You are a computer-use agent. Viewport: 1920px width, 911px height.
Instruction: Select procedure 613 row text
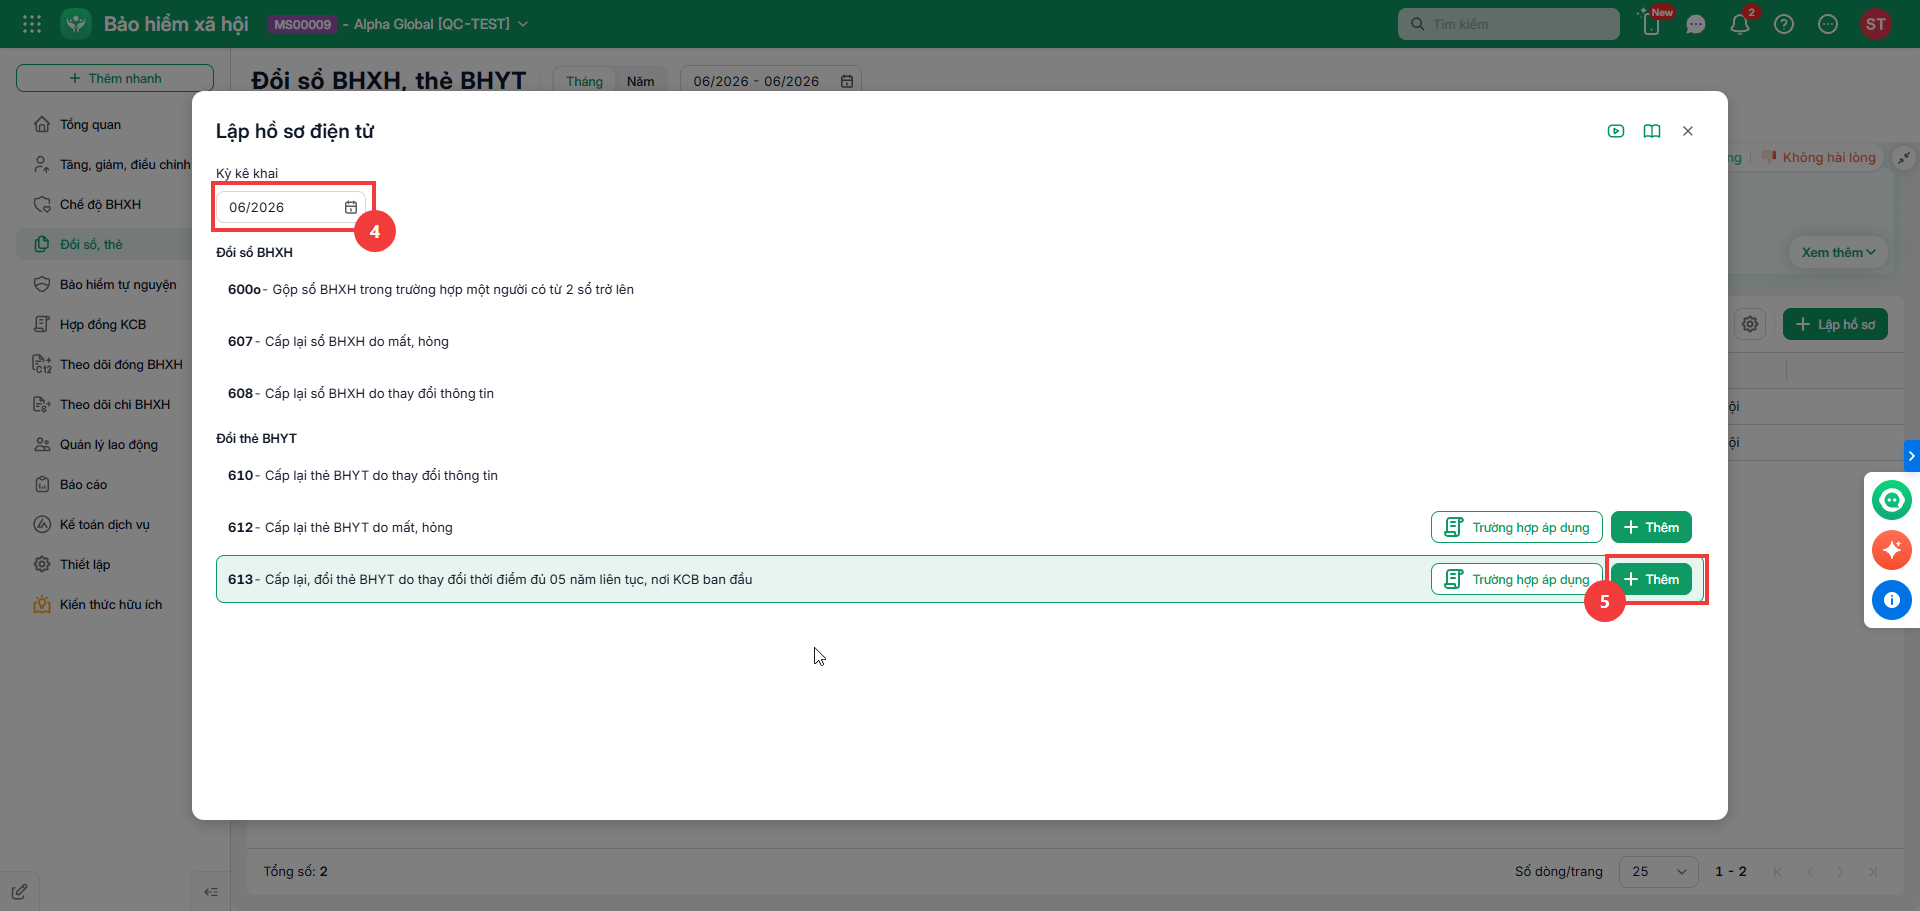[x=490, y=580]
